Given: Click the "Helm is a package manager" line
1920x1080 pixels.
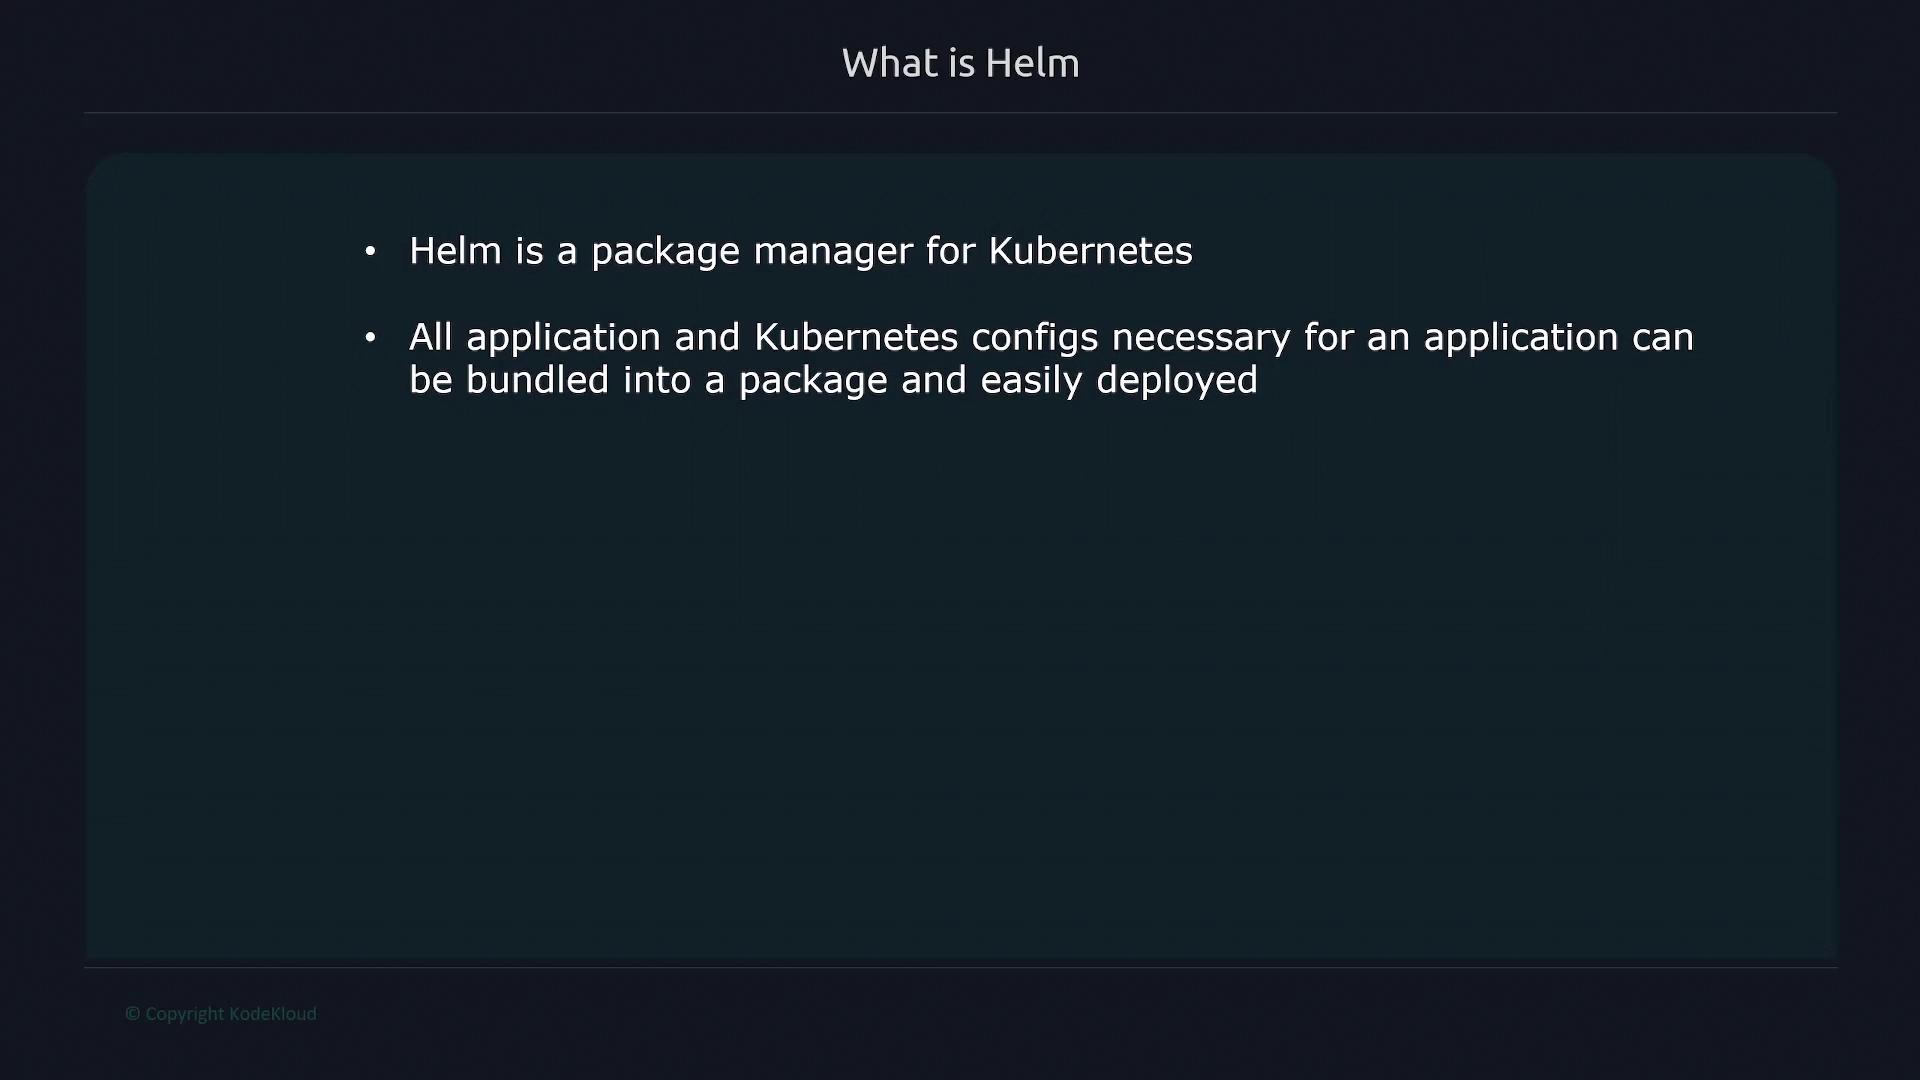Looking at the screenshot, I should (800, 251).
